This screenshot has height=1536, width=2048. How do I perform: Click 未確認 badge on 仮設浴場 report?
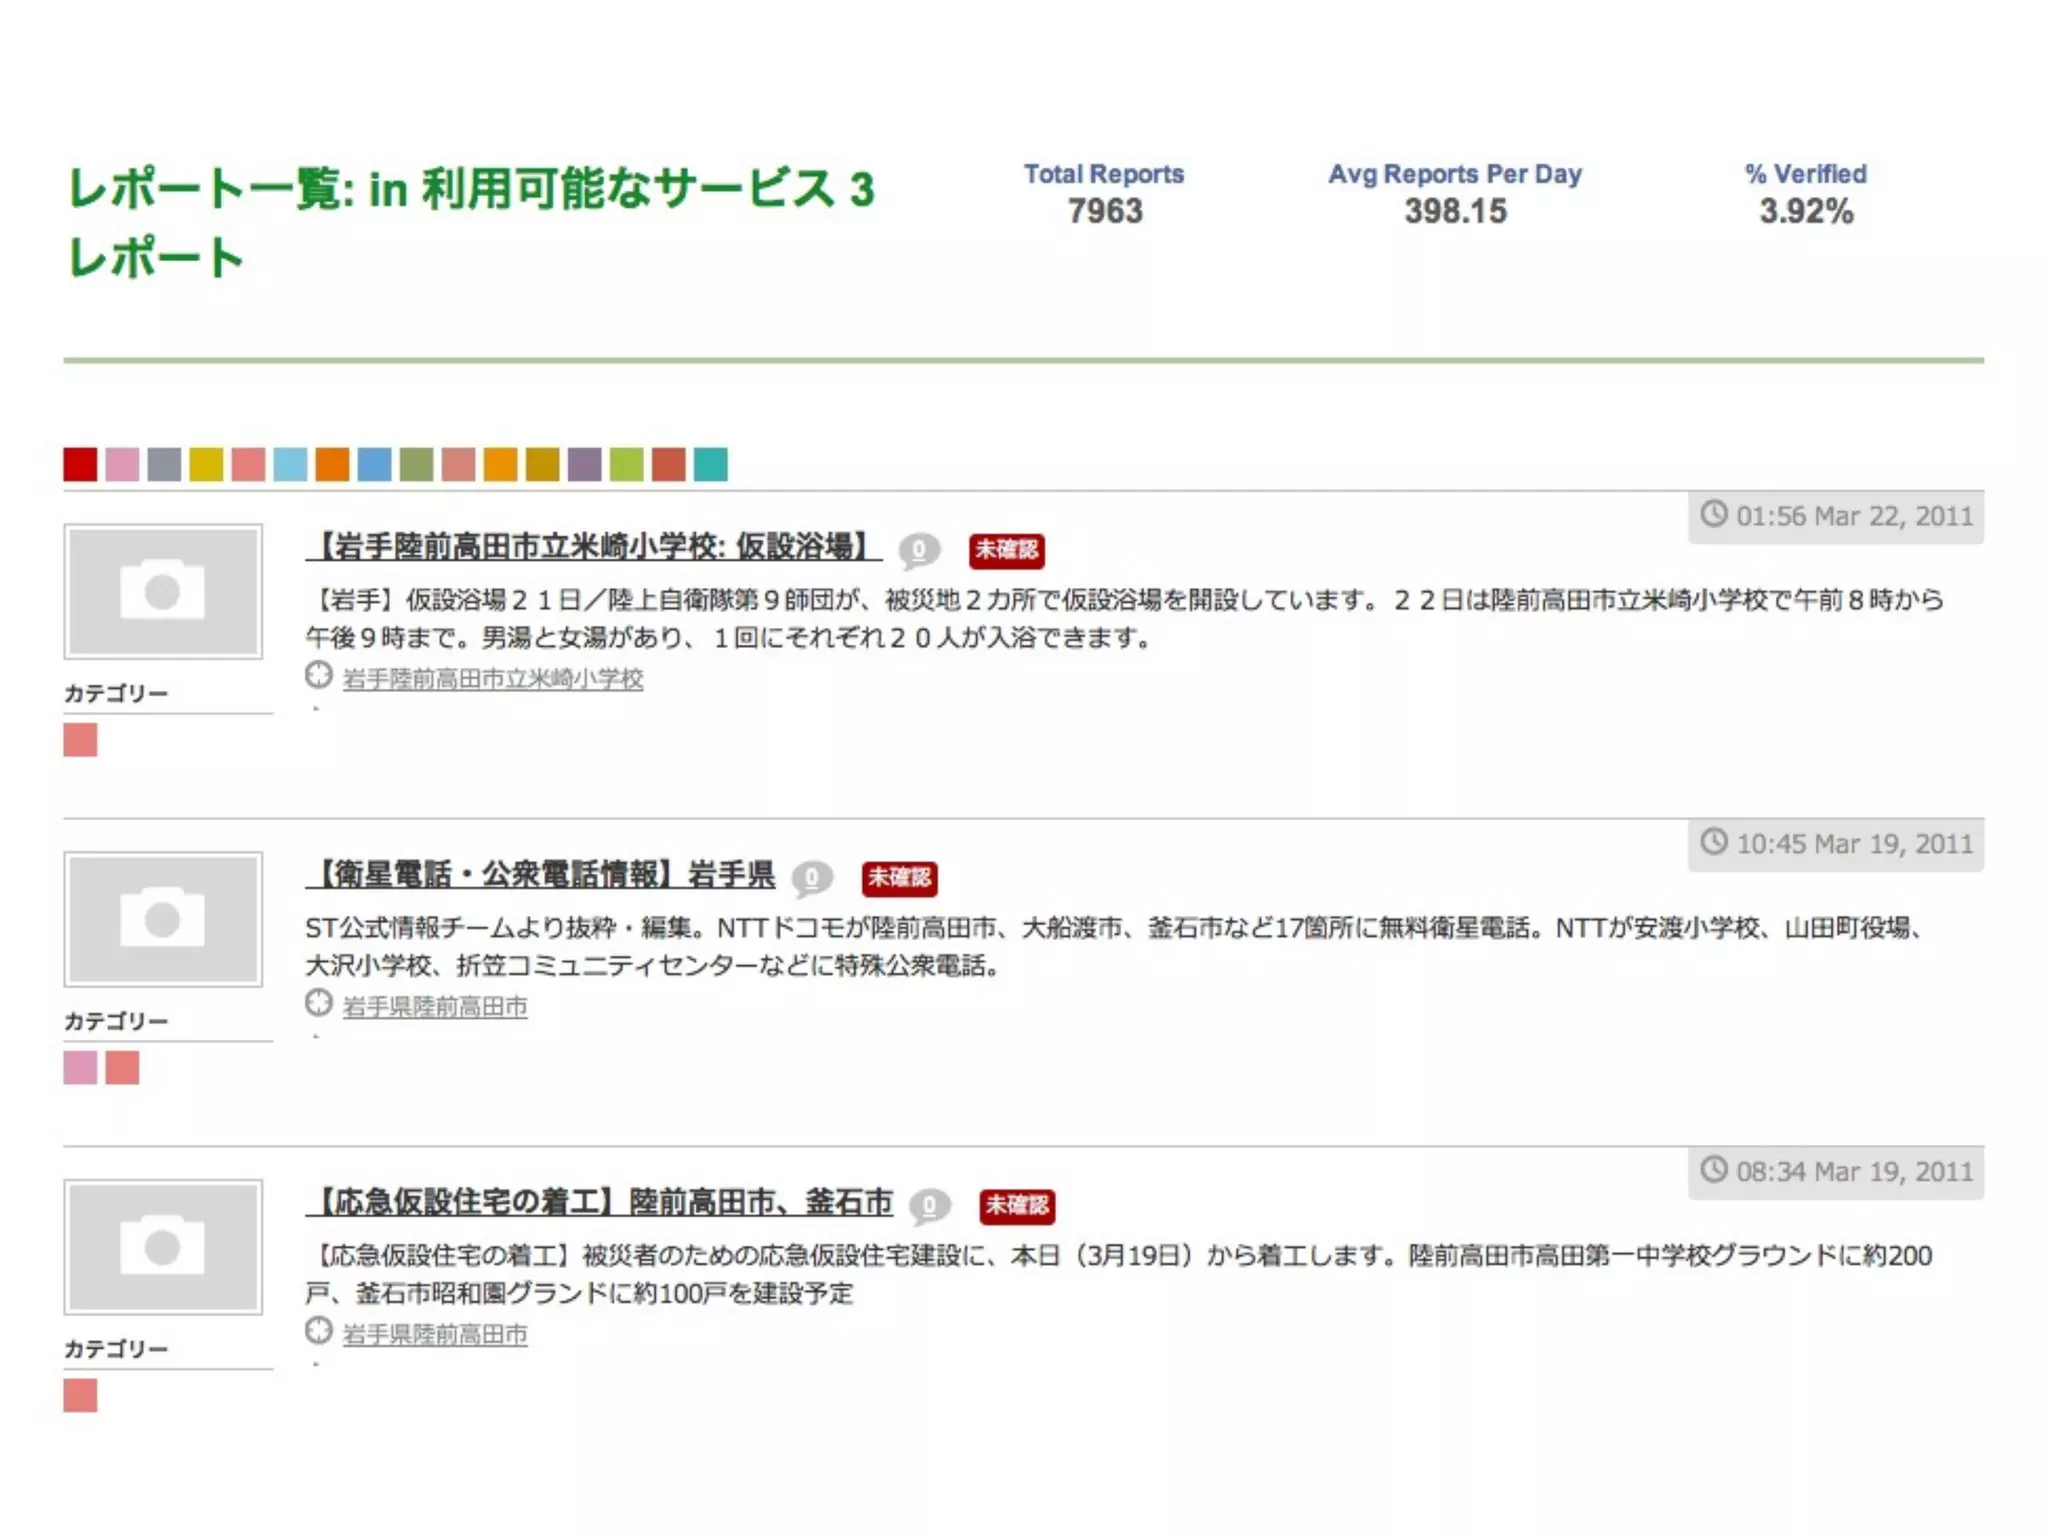point(1006,550)
